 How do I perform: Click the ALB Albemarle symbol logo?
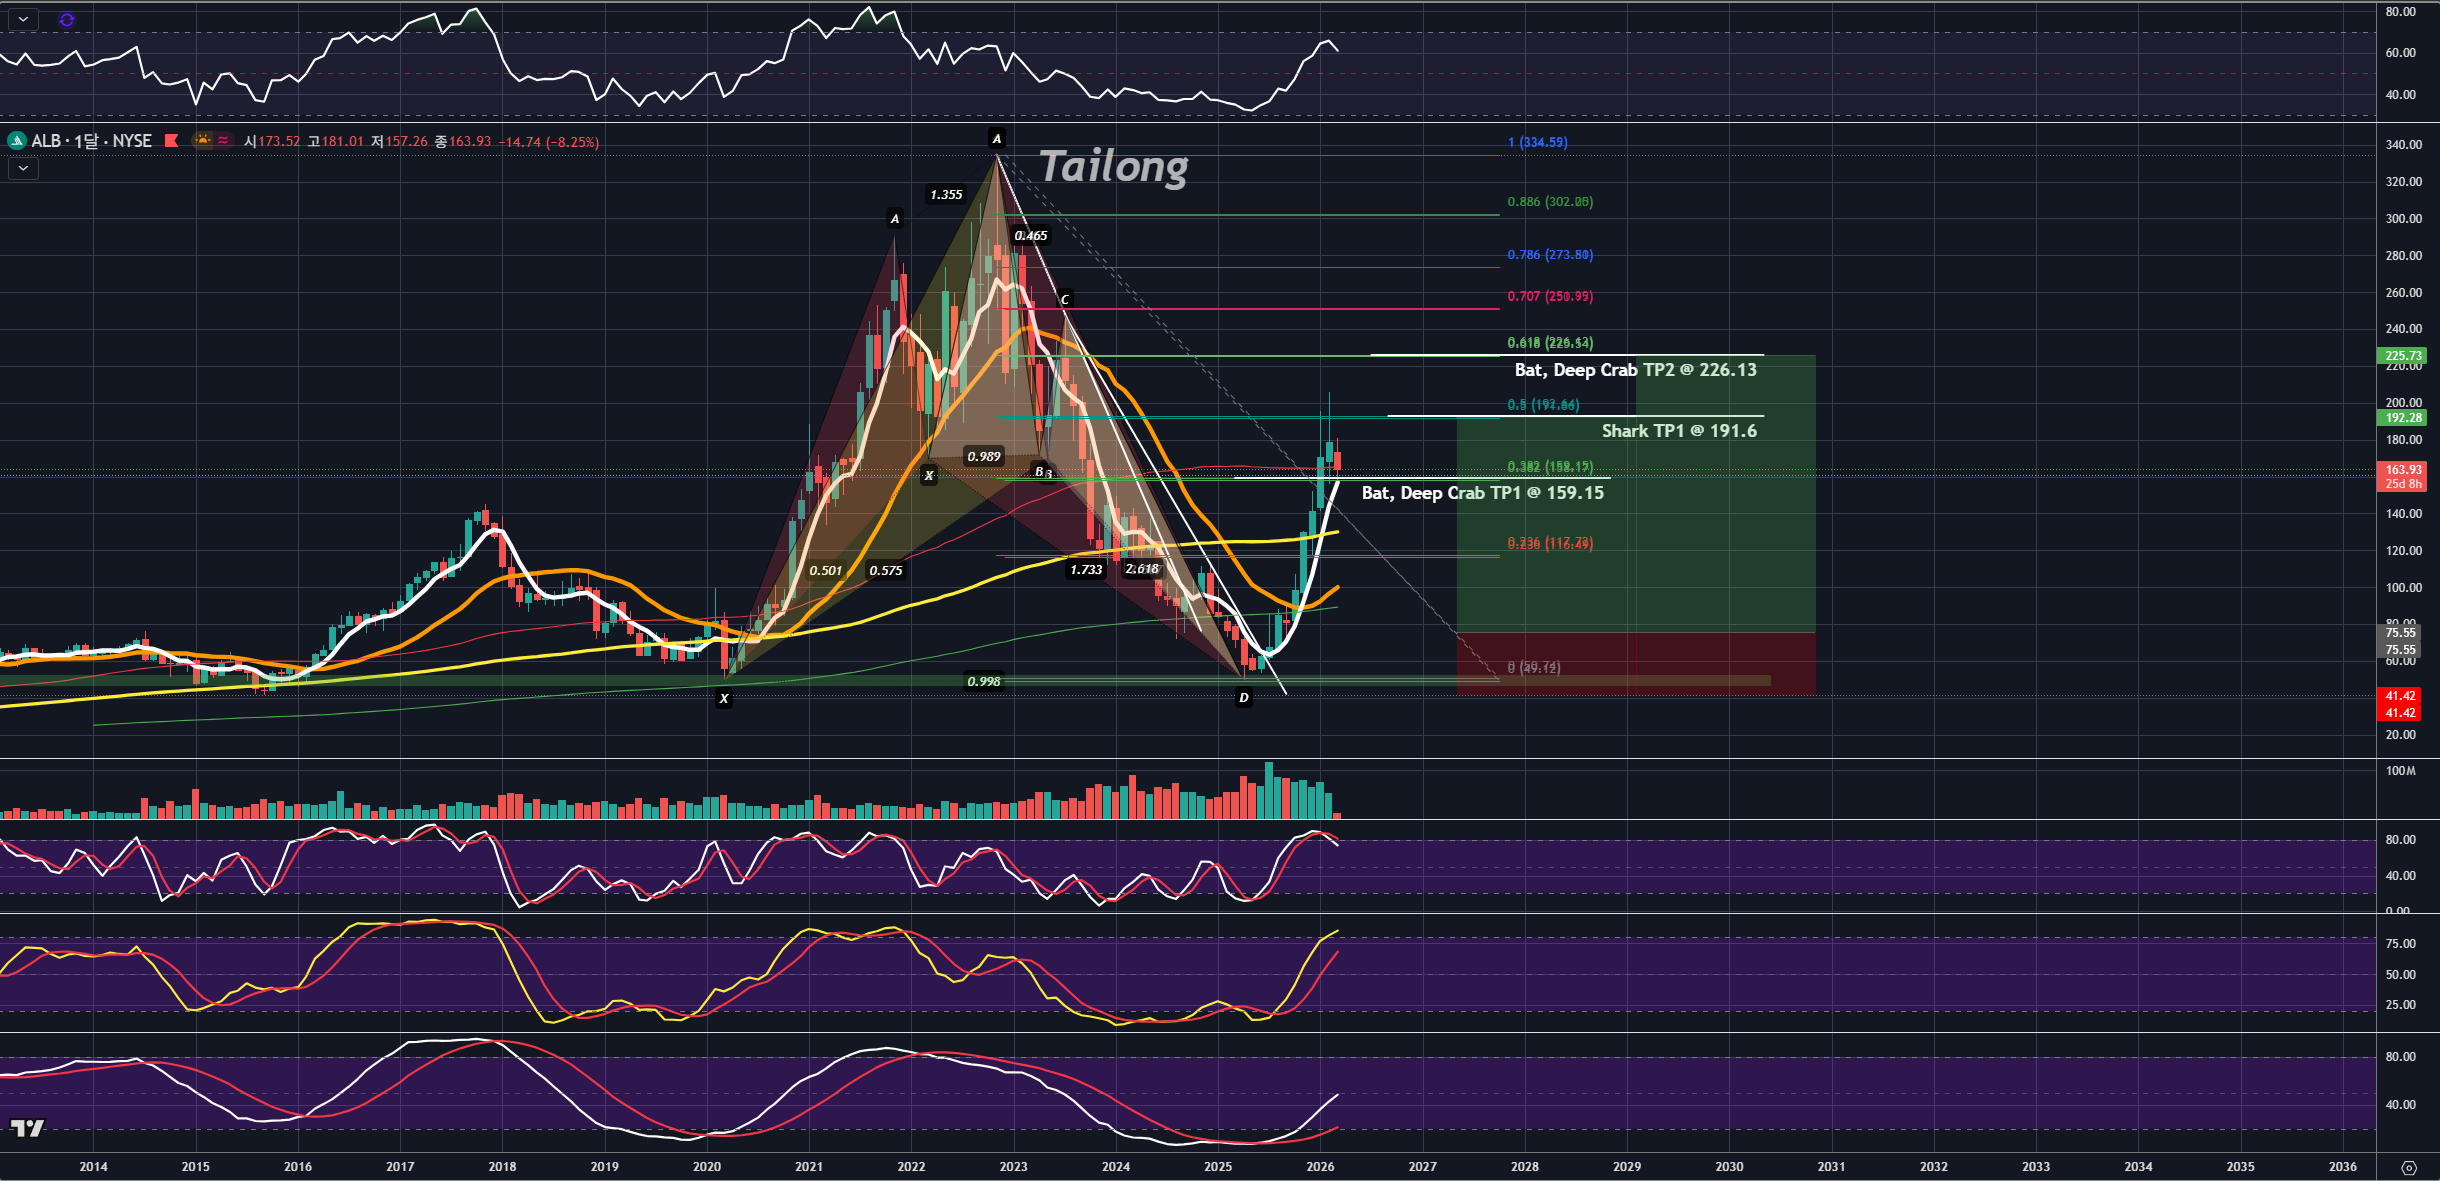[17, 141]
